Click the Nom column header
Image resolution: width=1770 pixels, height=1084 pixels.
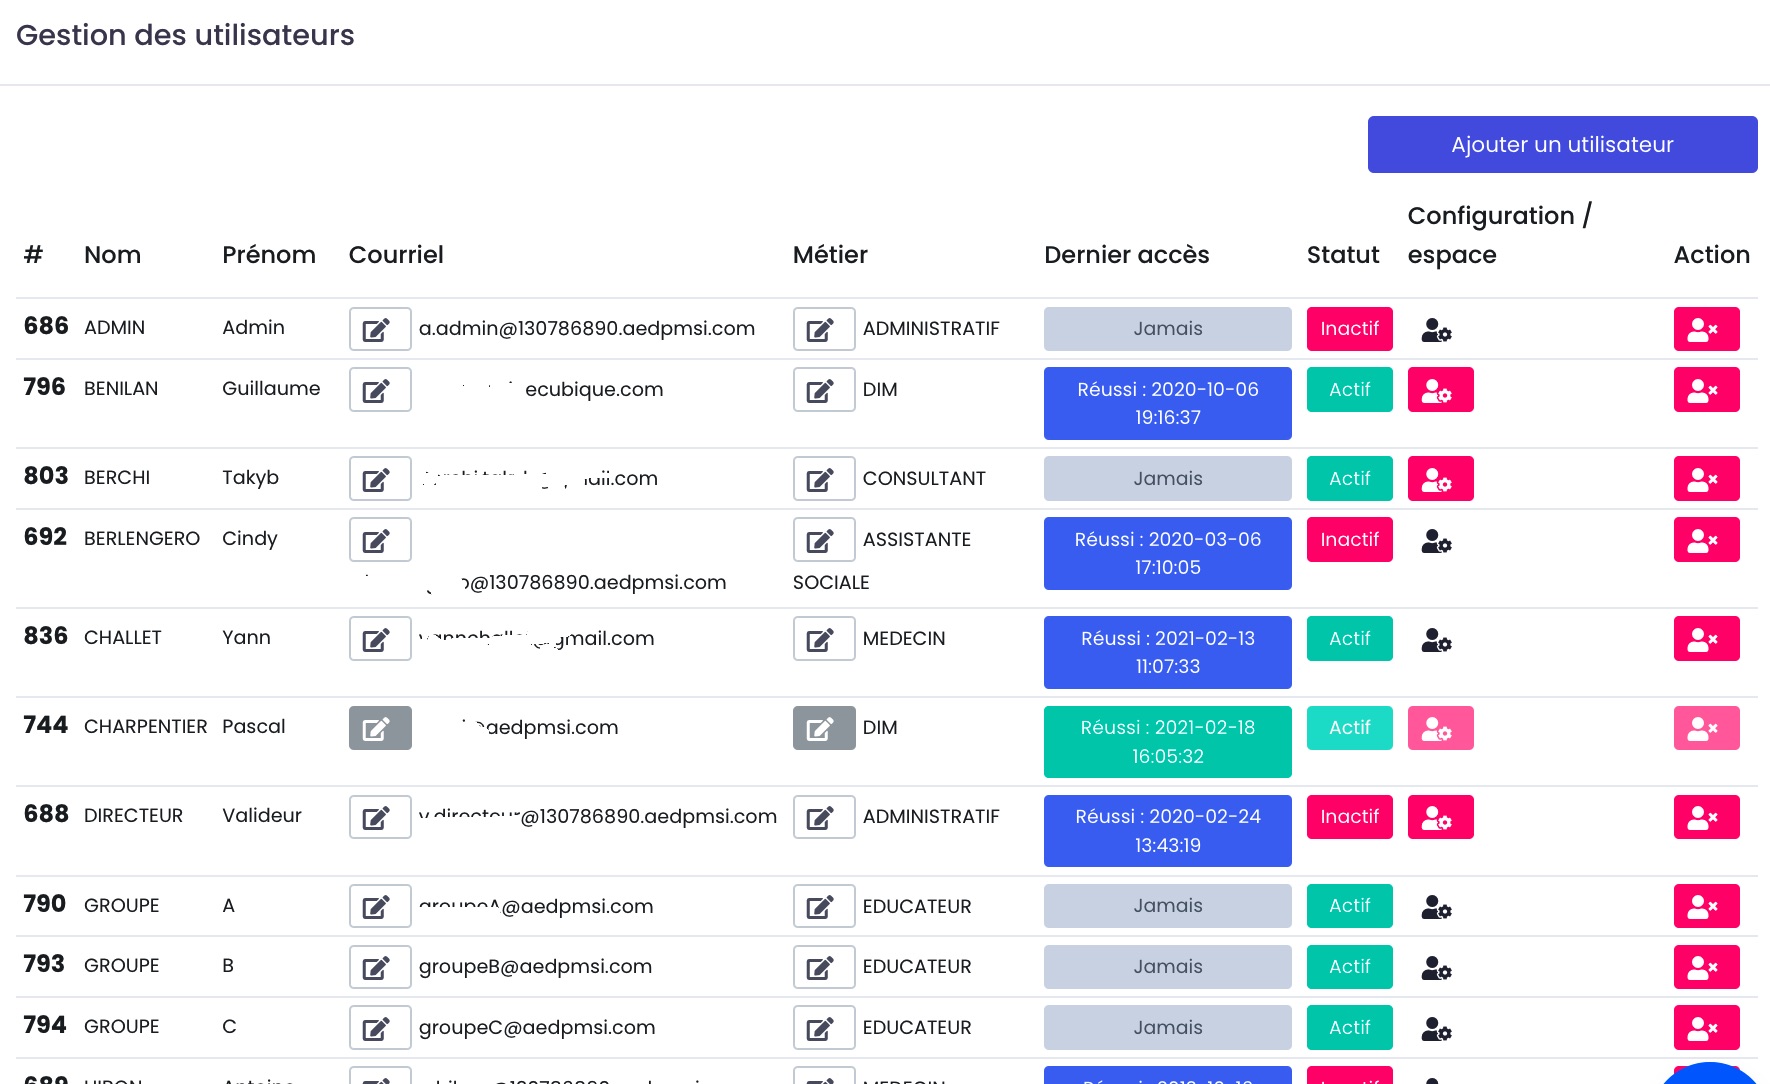pyautogui.click(x=112, y=255)
